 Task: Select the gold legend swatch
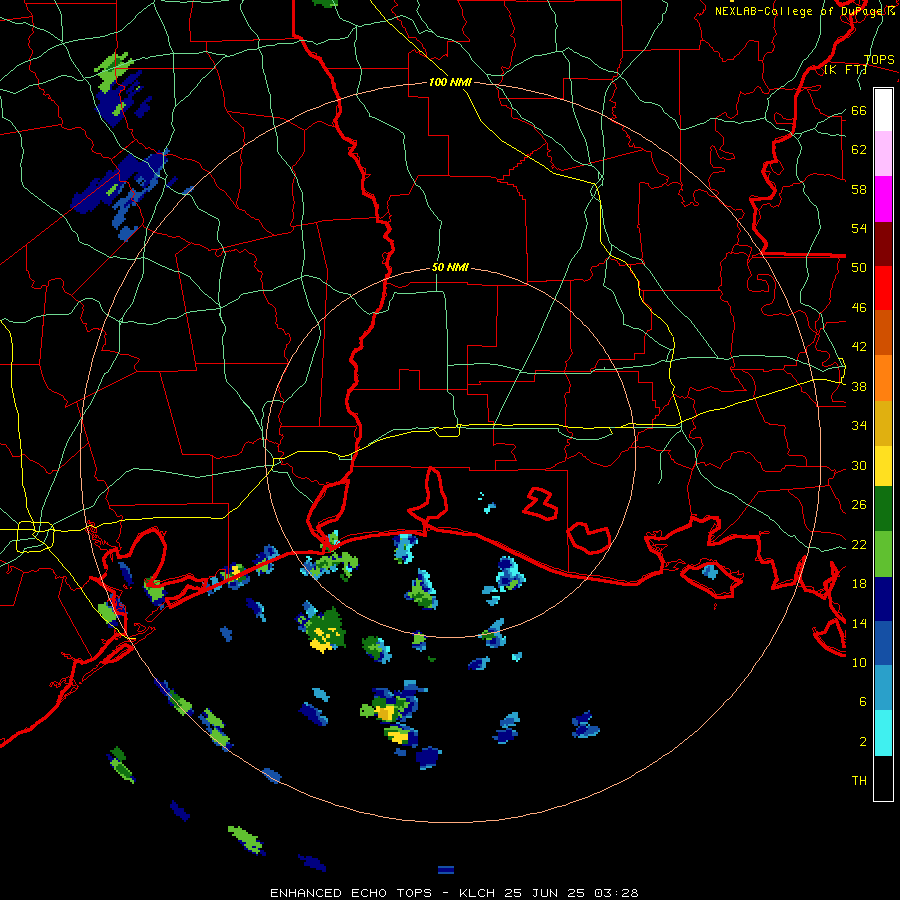(x=883, y=423)
